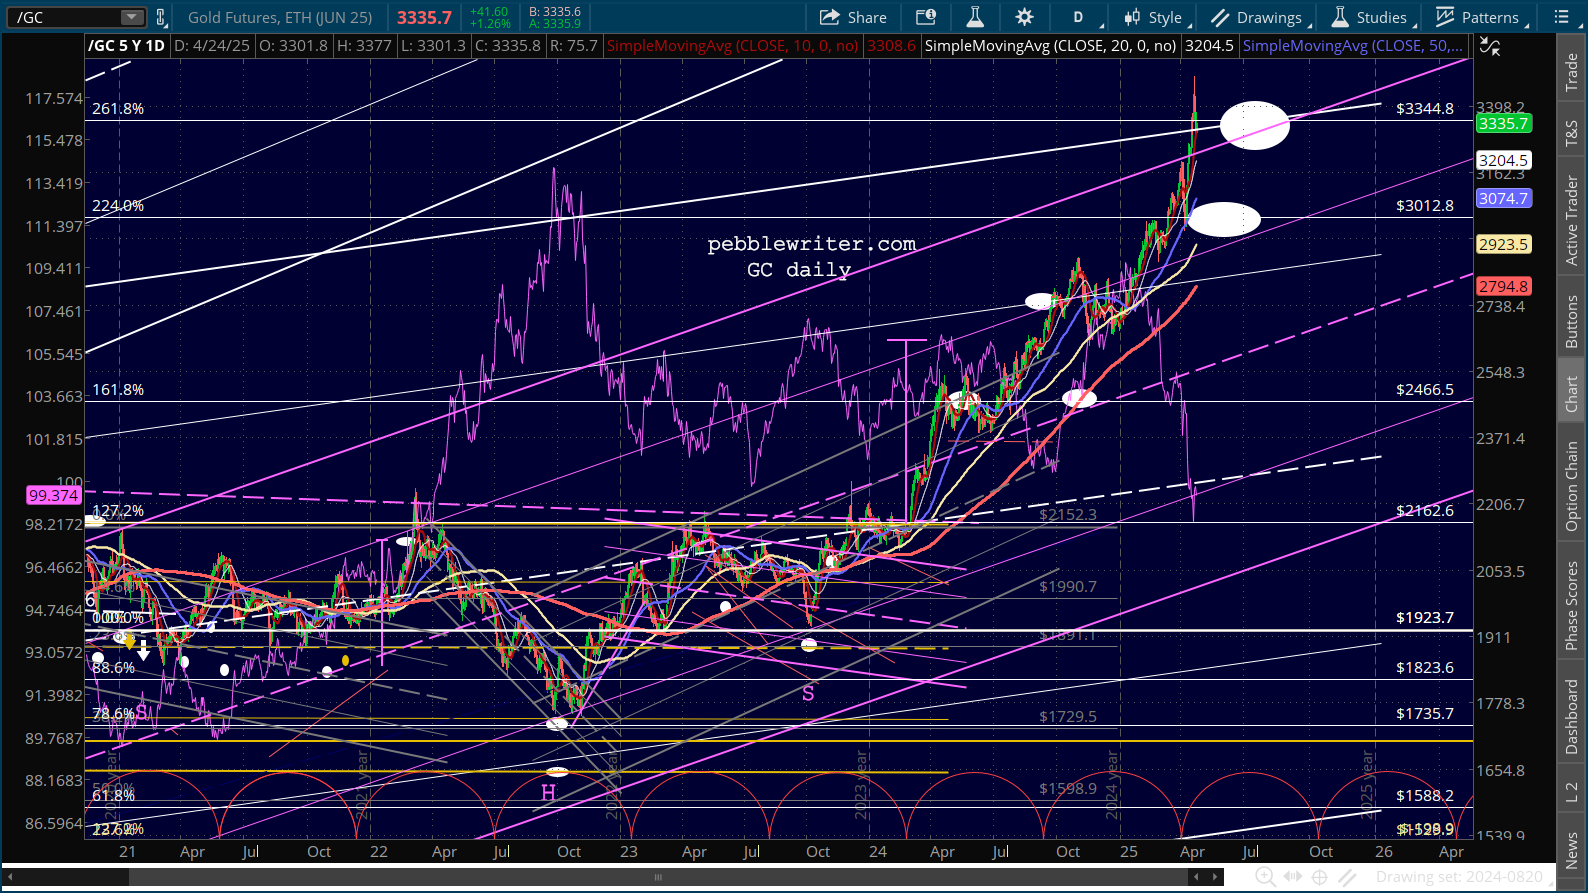Open the T&S side tab

pyautogui.click(x=1572, y=132)
